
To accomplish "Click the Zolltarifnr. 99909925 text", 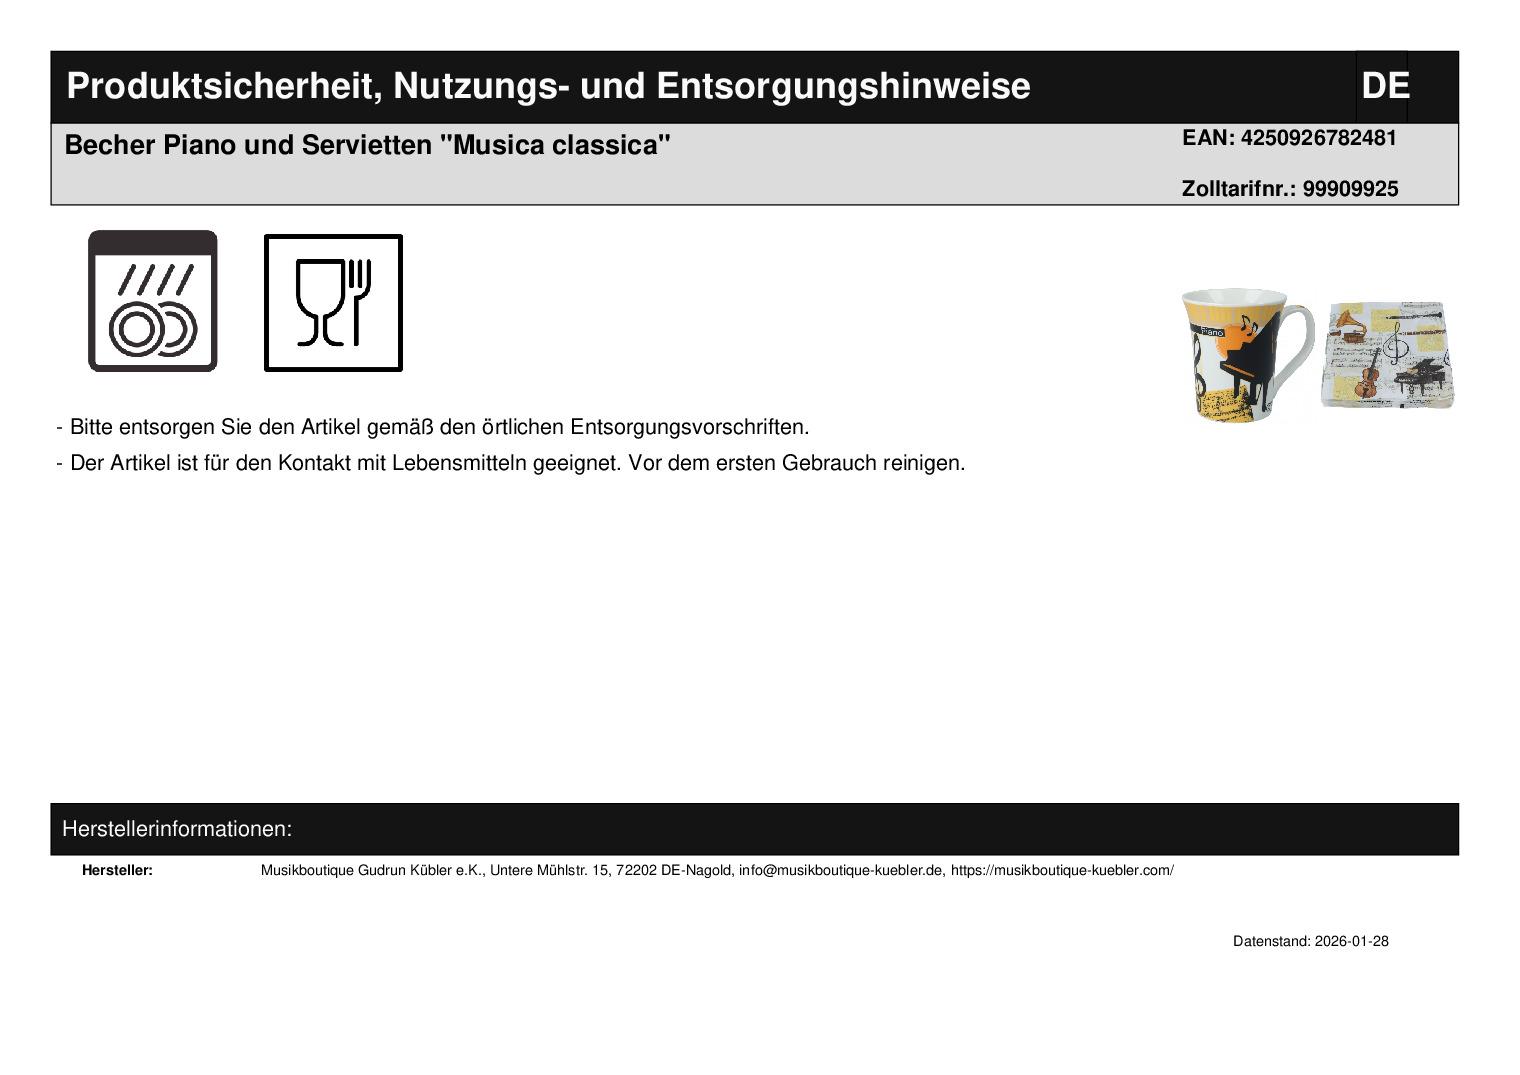I will [x=1289, y=189].
